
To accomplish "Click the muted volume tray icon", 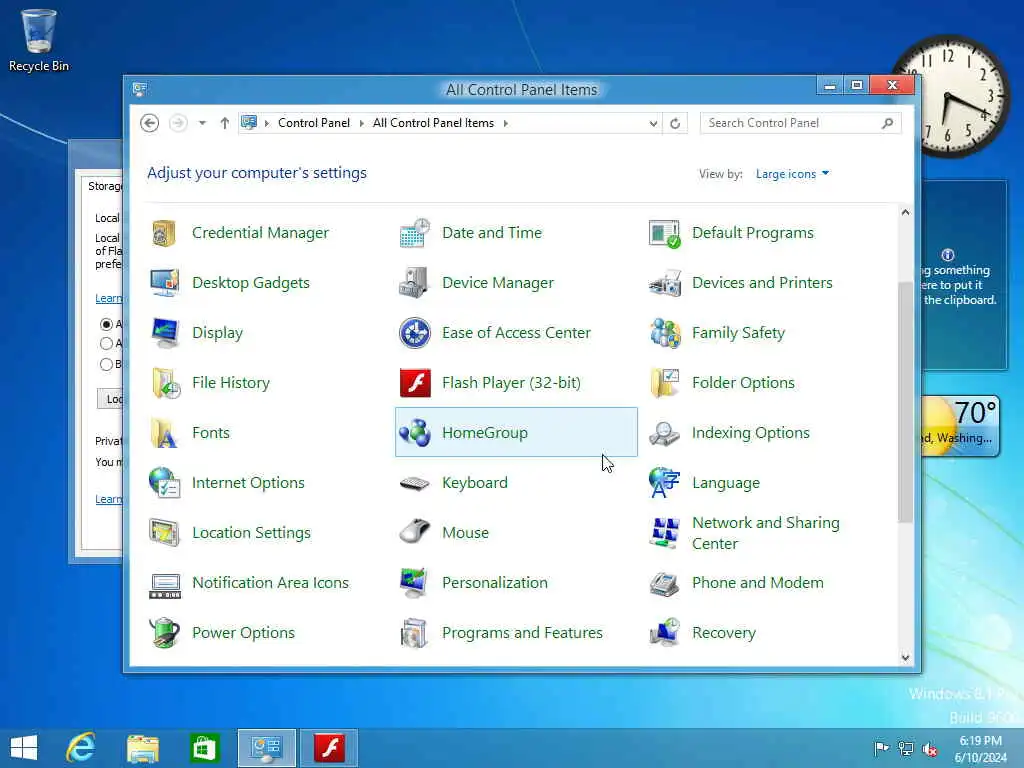I will 929,748.
